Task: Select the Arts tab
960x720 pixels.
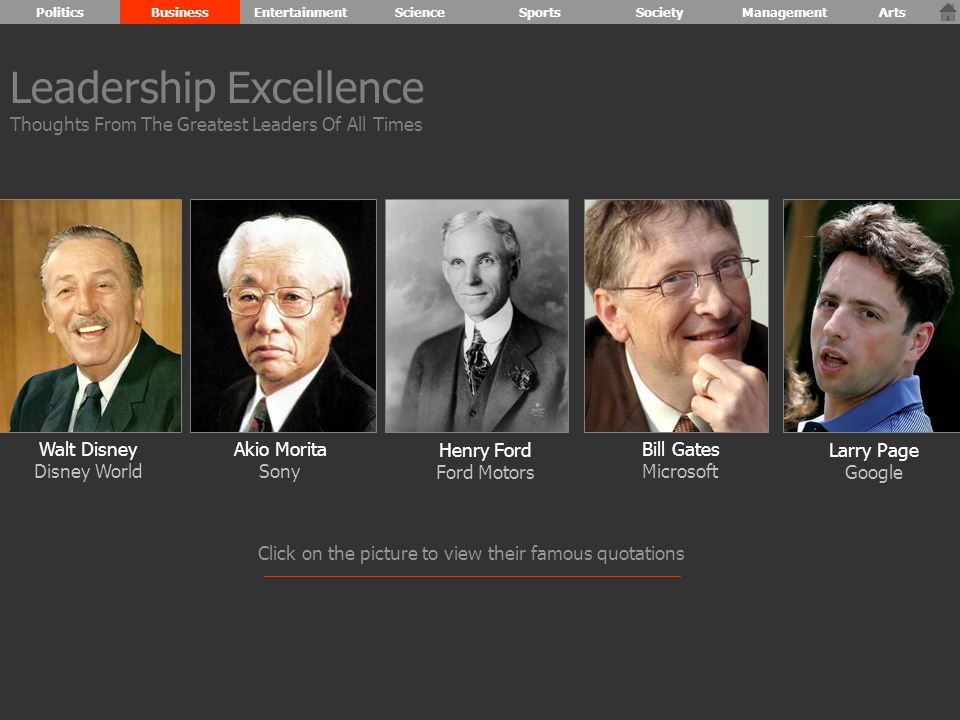Action: tap(892, 12)
